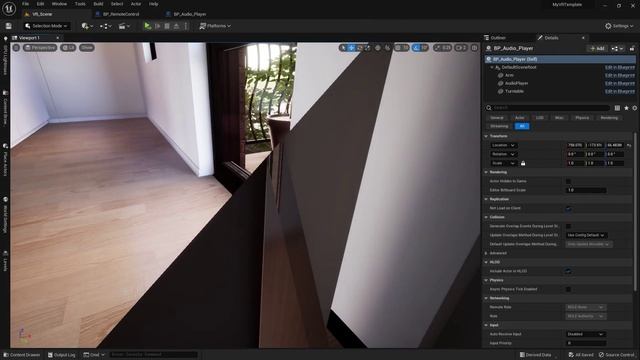Toggle Include Actor in HLOD checkbox
This screenshot has height=360, width=640.
[x=568, y=271]
